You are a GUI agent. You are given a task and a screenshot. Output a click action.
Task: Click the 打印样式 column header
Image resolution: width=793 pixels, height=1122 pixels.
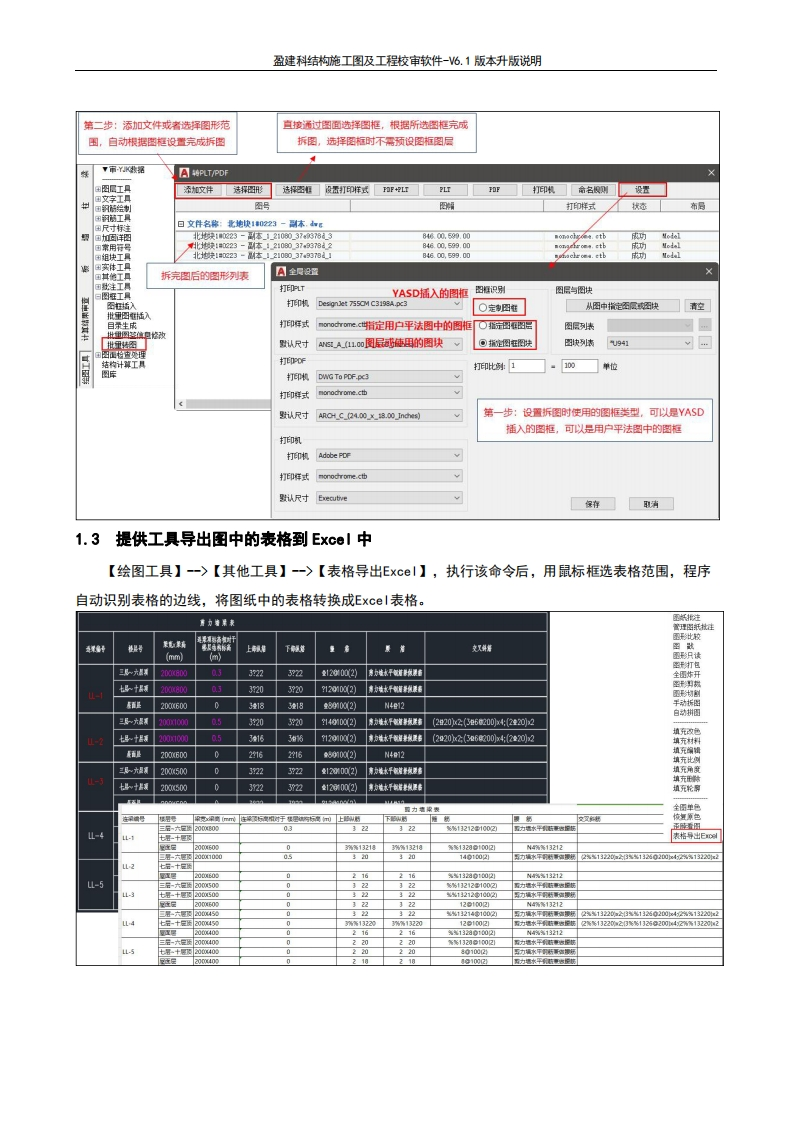[580, 206]
